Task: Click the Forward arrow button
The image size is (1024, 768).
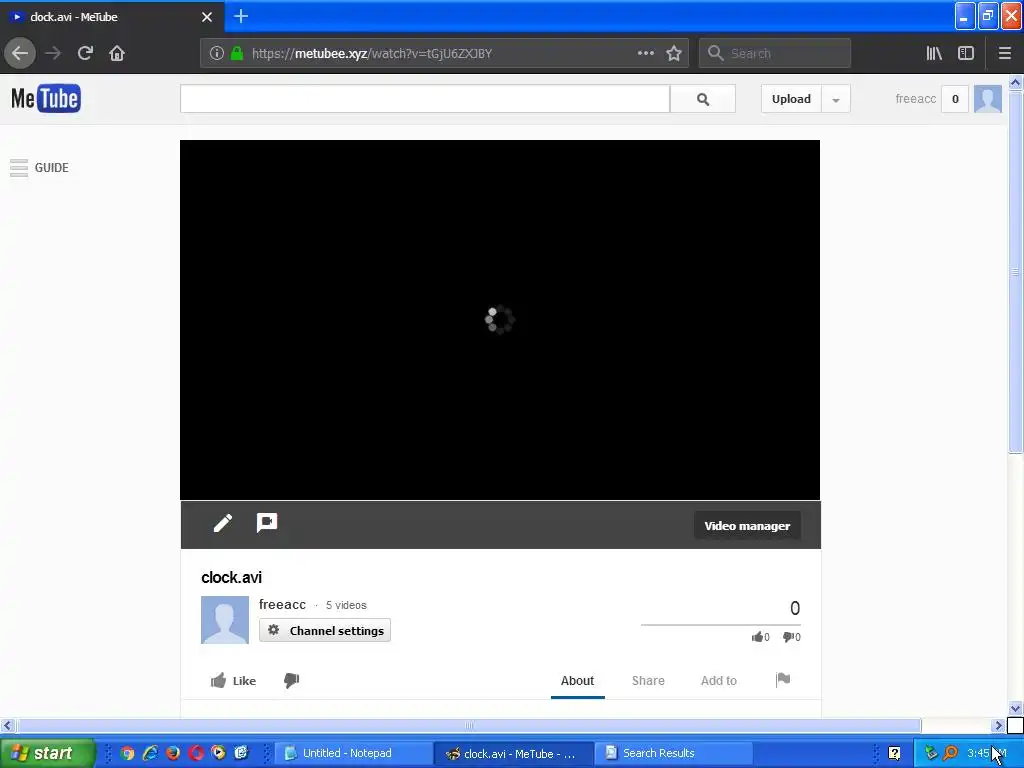Action: pyautogui.click(x=53, y=53)
